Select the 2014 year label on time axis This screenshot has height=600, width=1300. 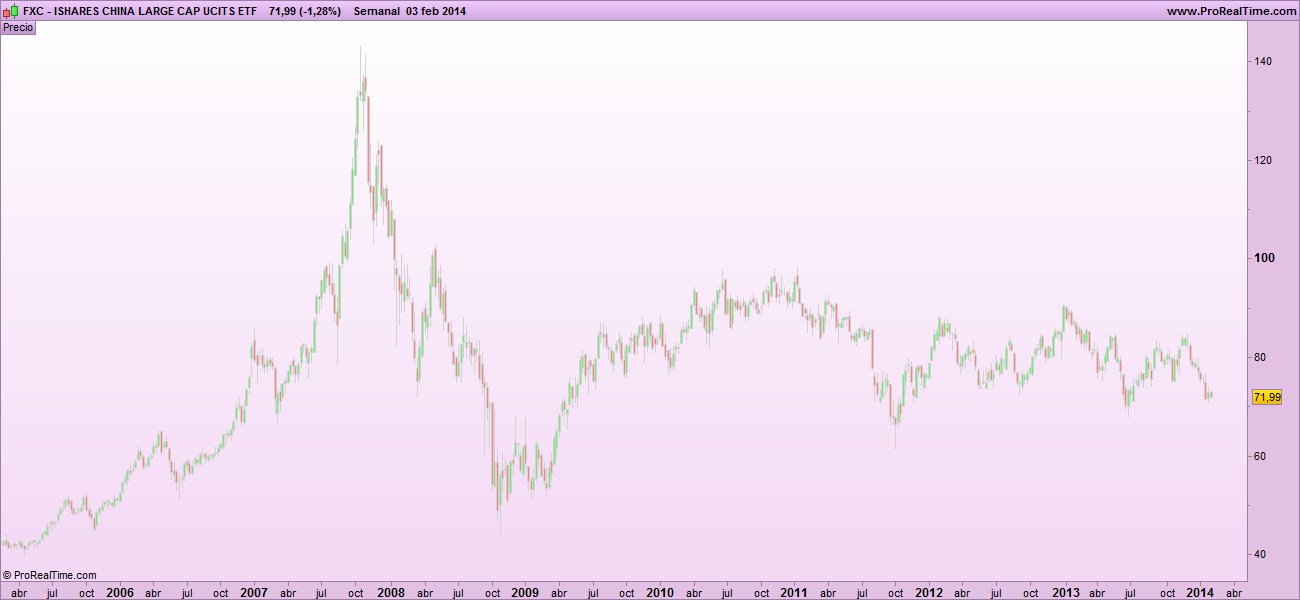[1200, 592]
